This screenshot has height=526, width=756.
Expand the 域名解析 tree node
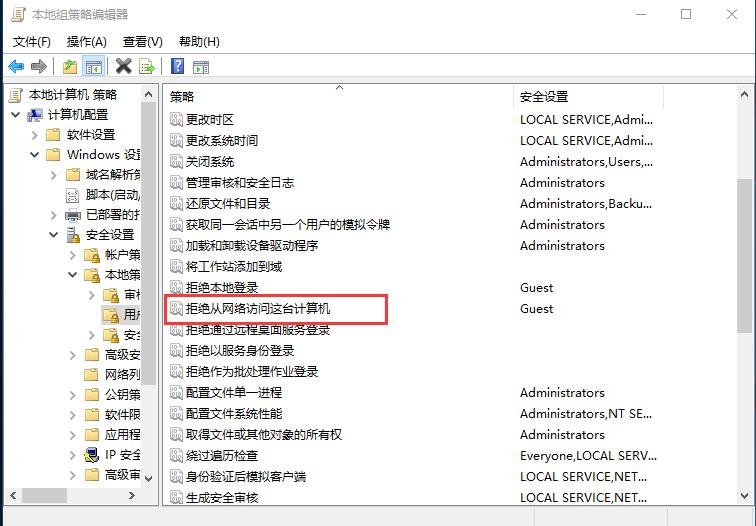pos(54,175)
